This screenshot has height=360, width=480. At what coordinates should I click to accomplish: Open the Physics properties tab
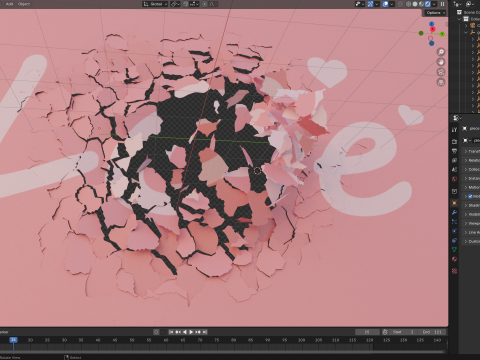[x=454, y=231]
